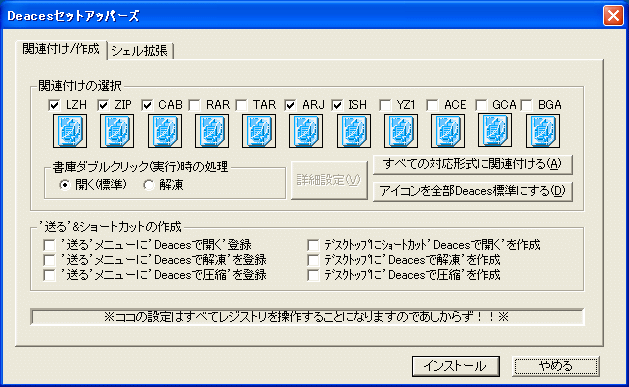
Task: Click the ARJ file type icon
Action: coord(306,131)
